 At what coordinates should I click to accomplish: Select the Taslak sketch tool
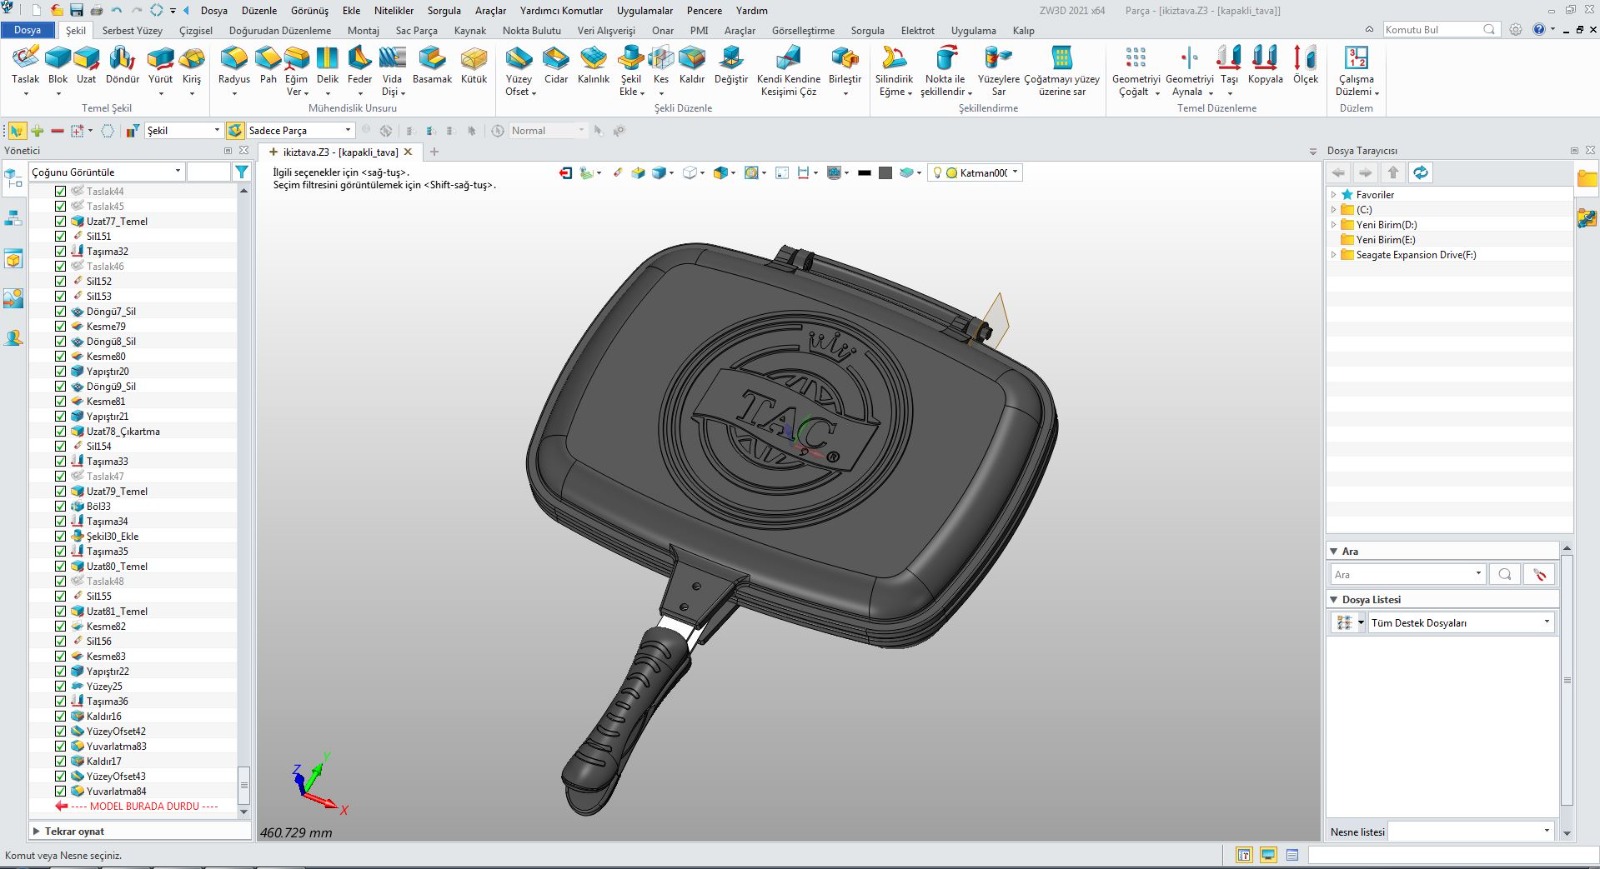[25, 65]
